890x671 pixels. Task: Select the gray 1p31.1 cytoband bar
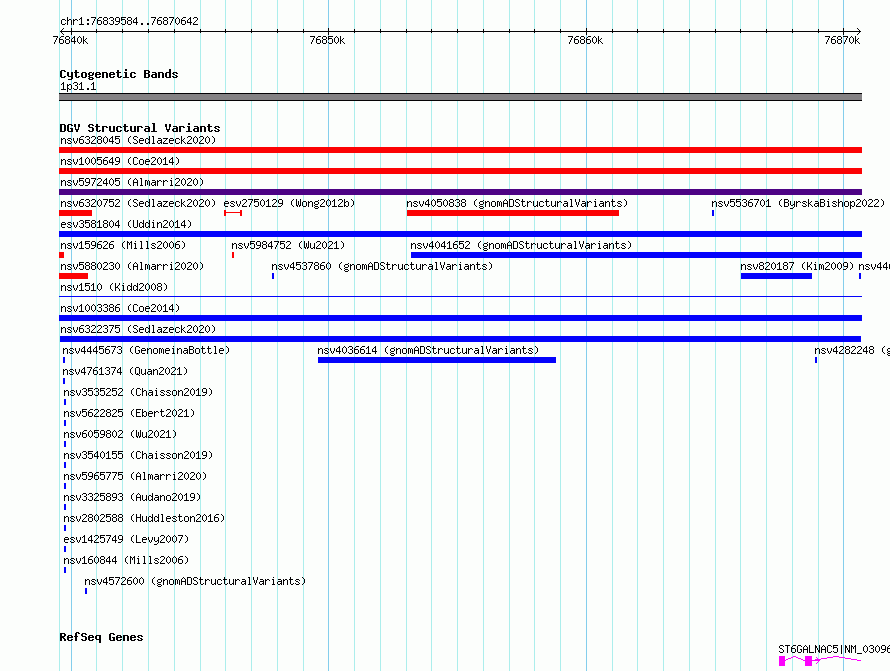pyautogui.click(x=460, y=97)
